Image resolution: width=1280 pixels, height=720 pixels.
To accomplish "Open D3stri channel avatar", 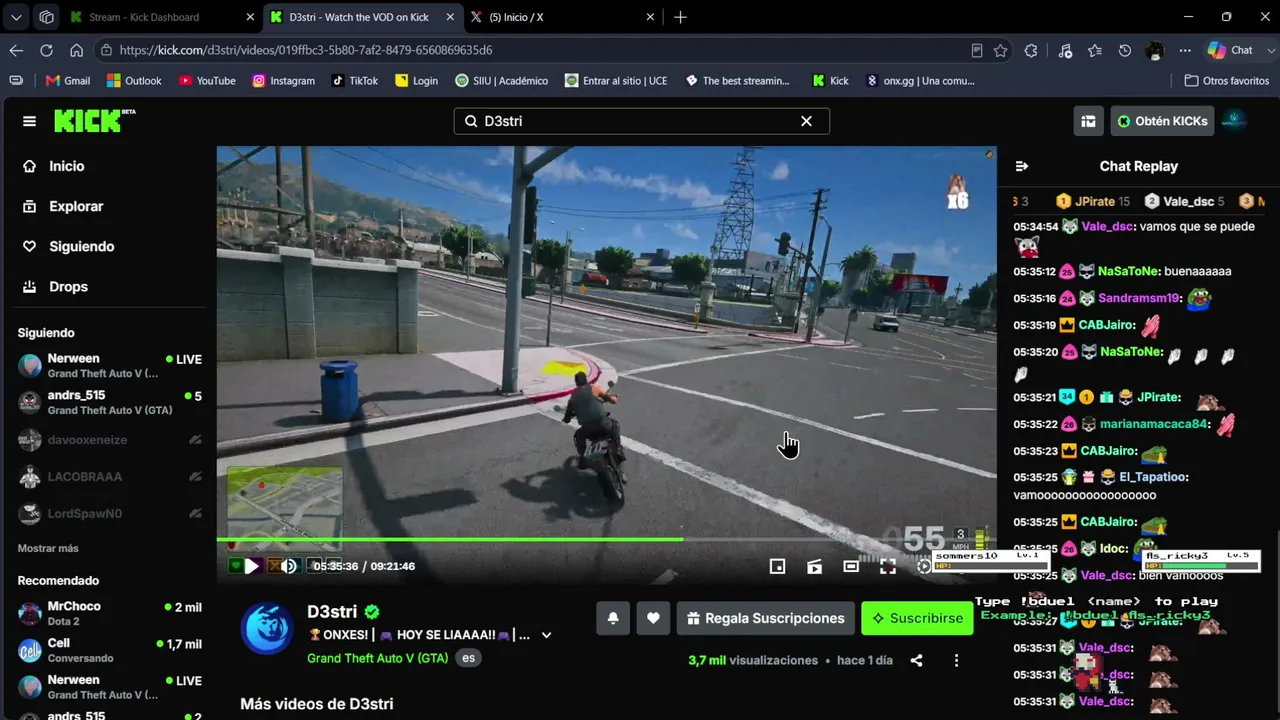I will 267,630.
